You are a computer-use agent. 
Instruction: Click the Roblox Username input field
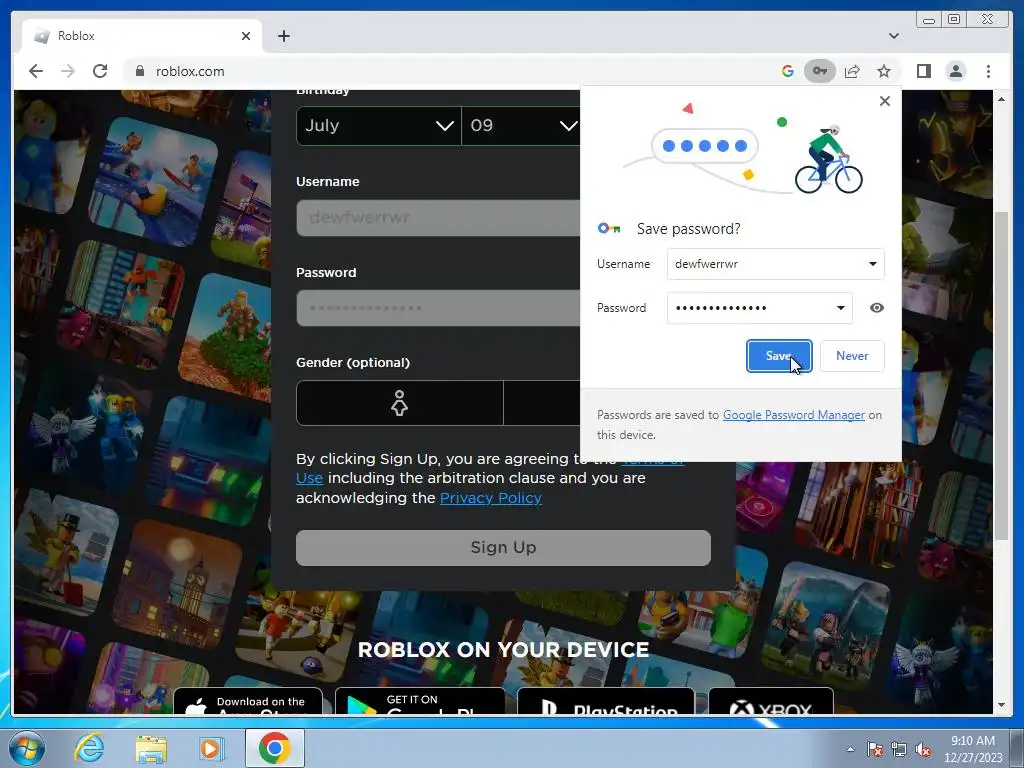pos(438,217)
